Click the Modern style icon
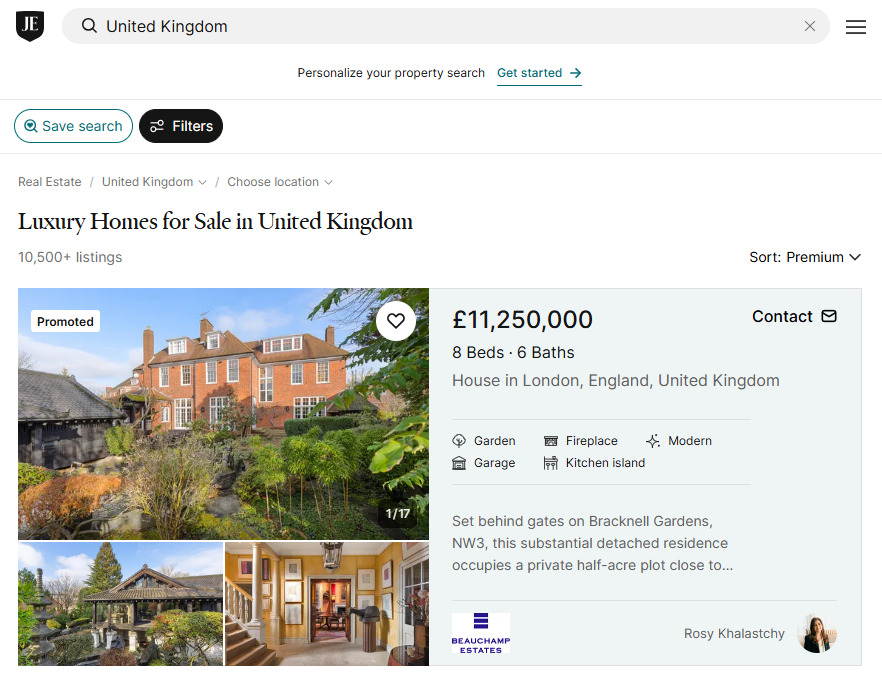Screen dimensions: 882x681 click(651, 440)
